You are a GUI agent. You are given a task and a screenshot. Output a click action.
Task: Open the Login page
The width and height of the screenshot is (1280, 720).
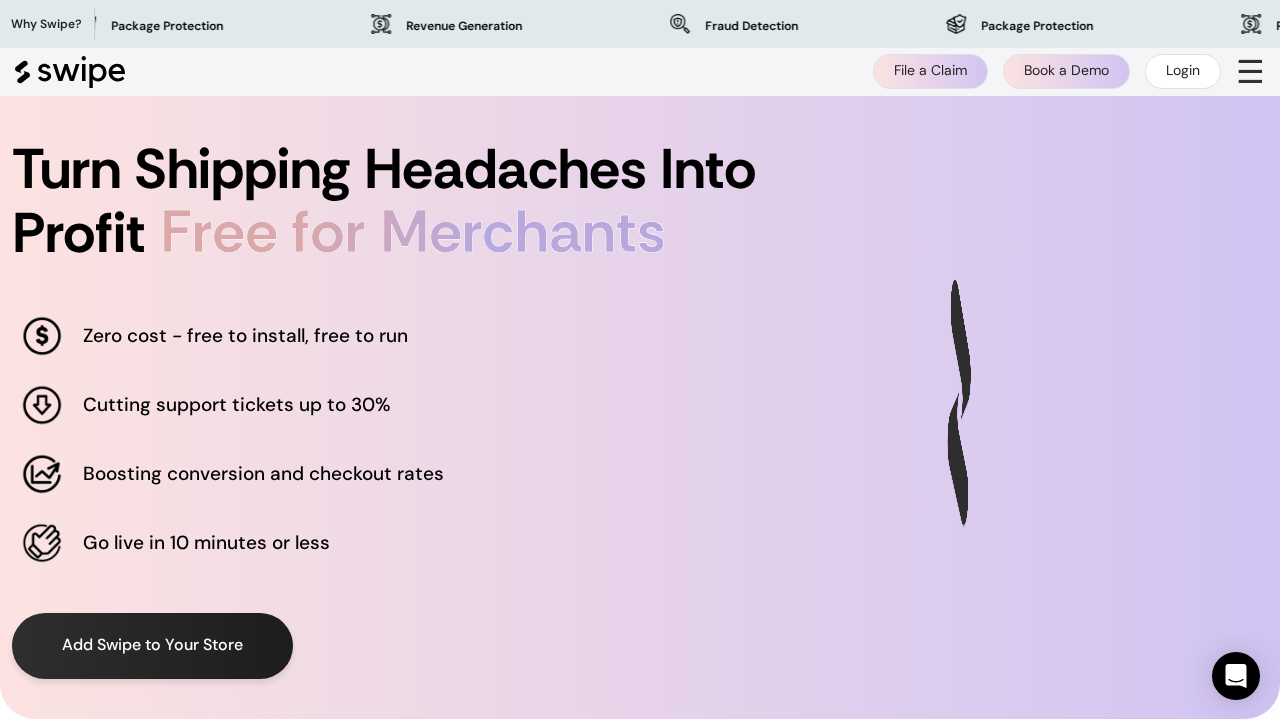coord(1182,71)
